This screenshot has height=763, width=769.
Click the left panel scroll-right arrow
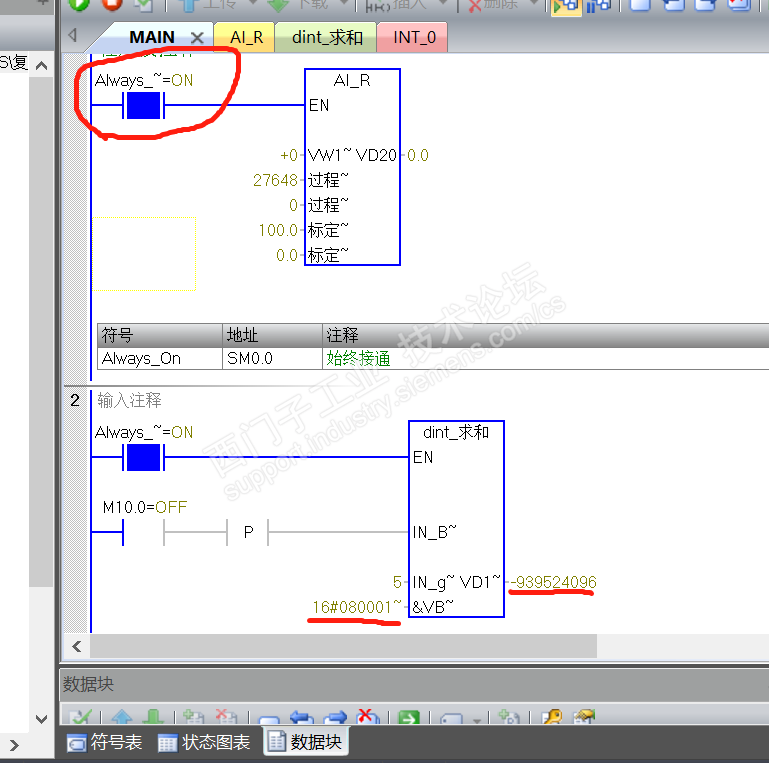tap(14, 746)
